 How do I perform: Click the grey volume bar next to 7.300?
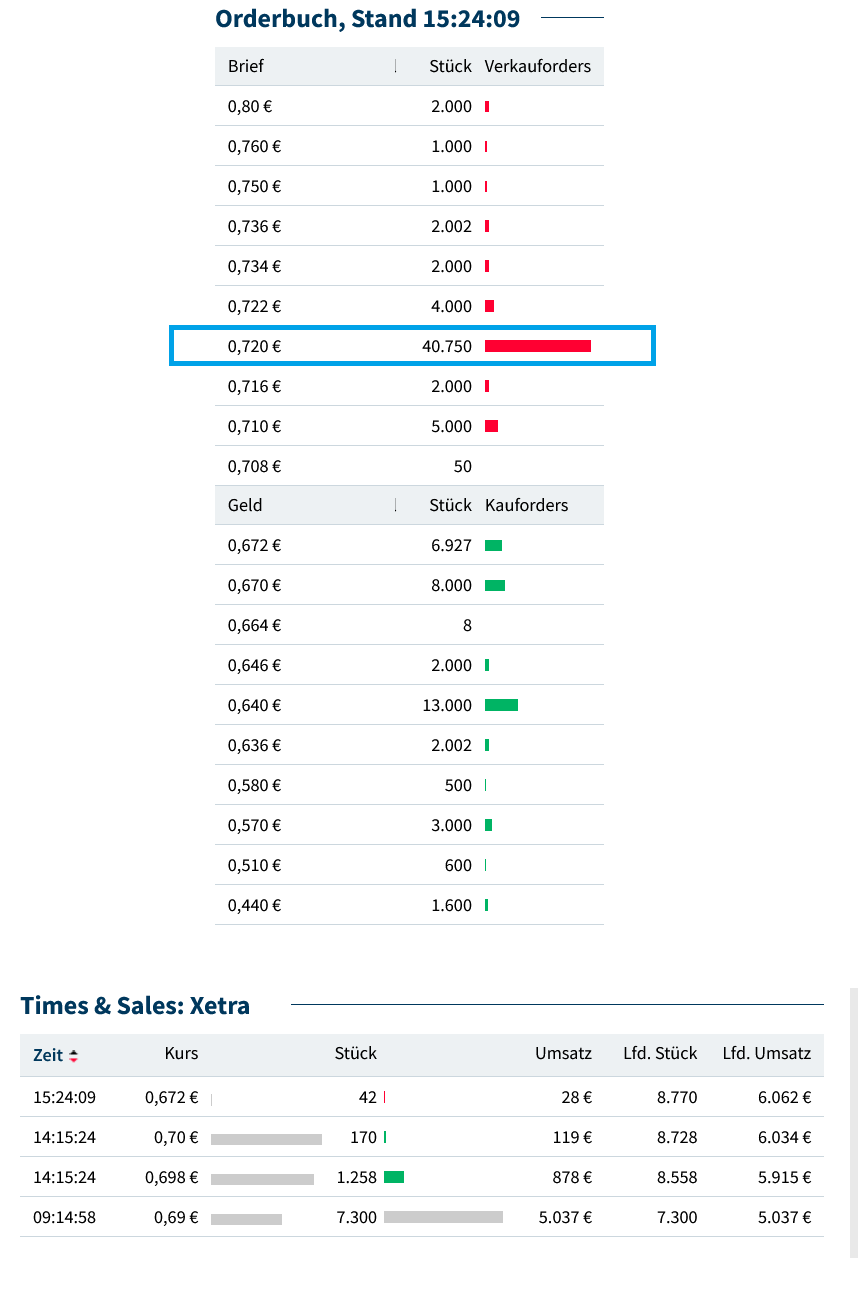pos(443,1217)
